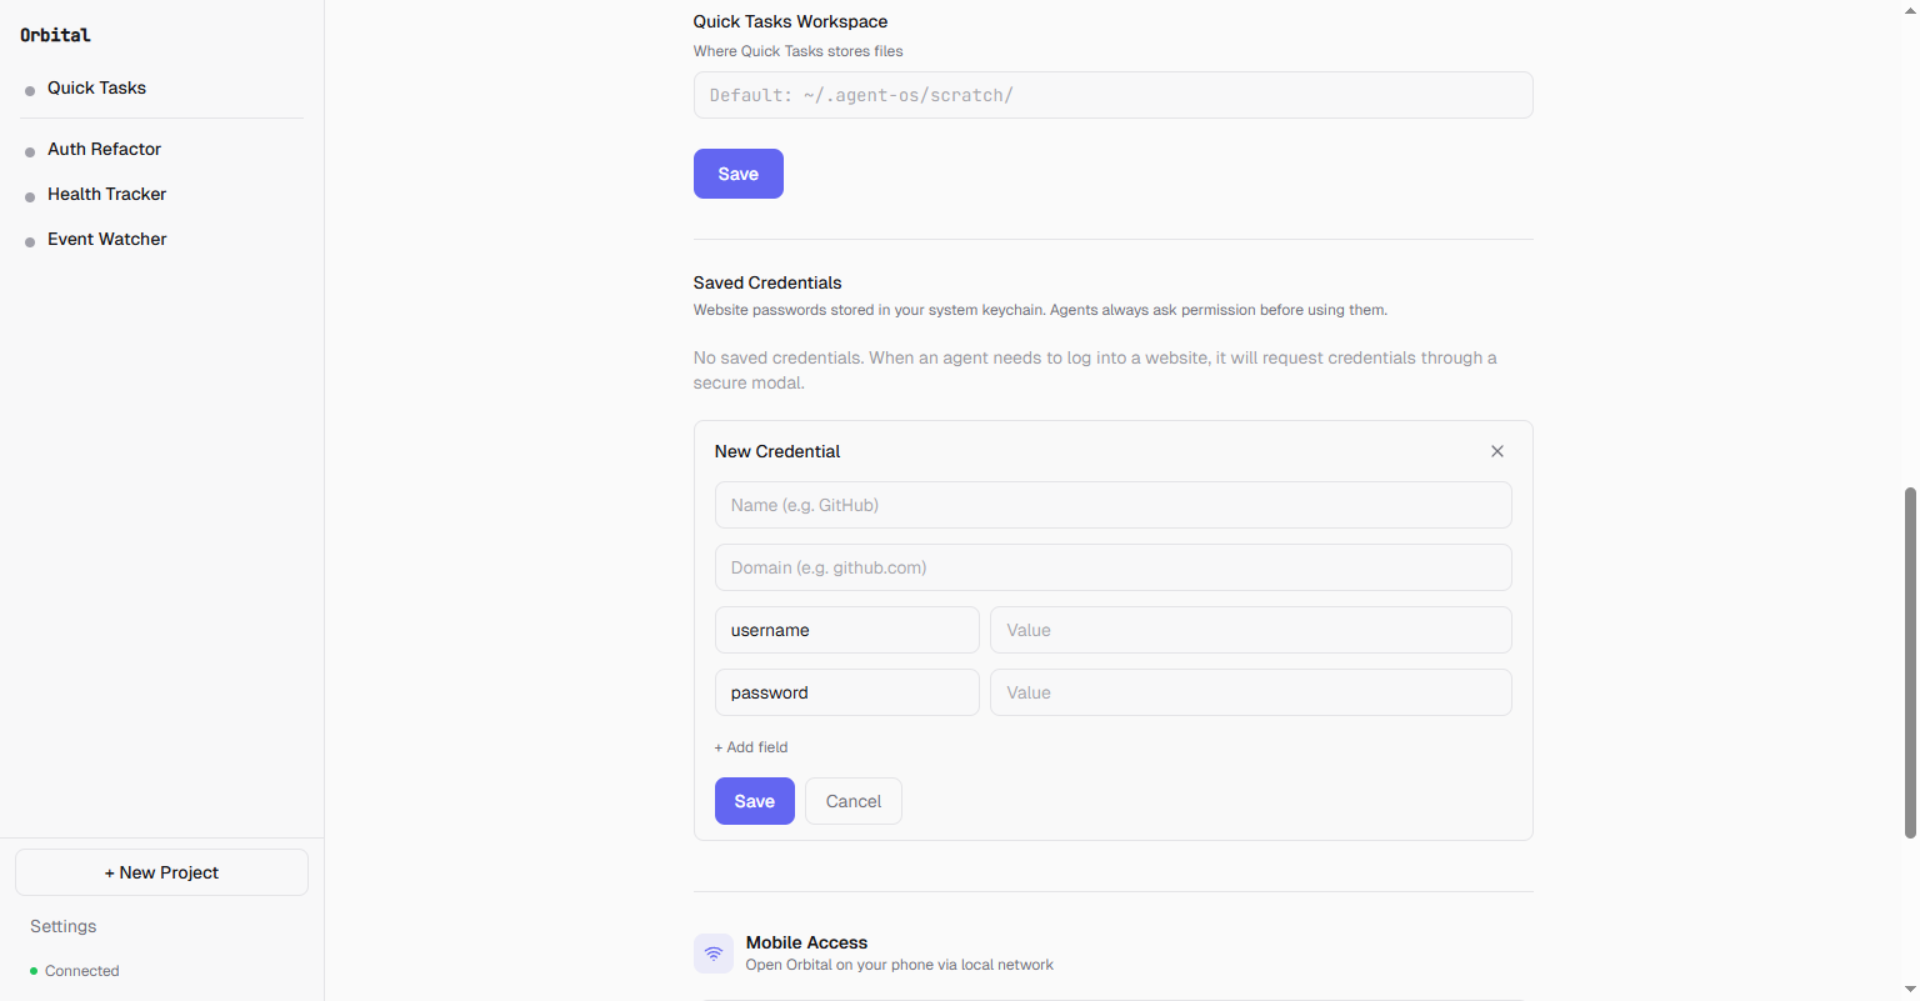Screen dimensions: 1920x1001
Task: Click the status dot next to Event Watcher
Action: click(28, 240)
